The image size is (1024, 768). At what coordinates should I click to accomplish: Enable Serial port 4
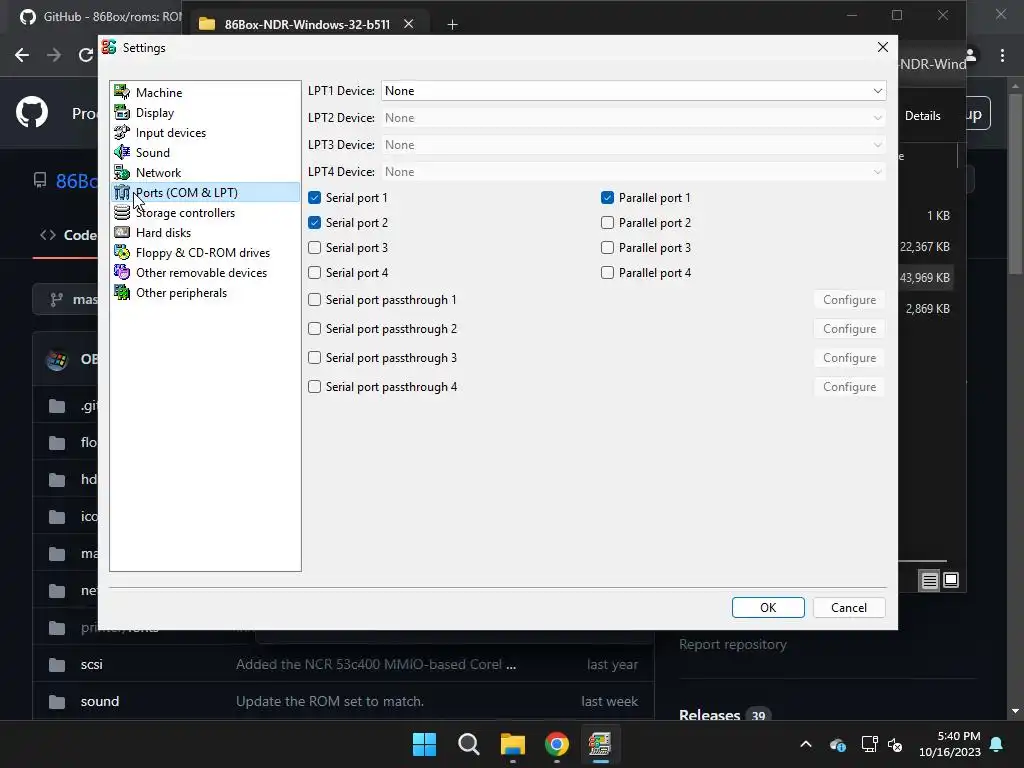(x=315, y=272)
